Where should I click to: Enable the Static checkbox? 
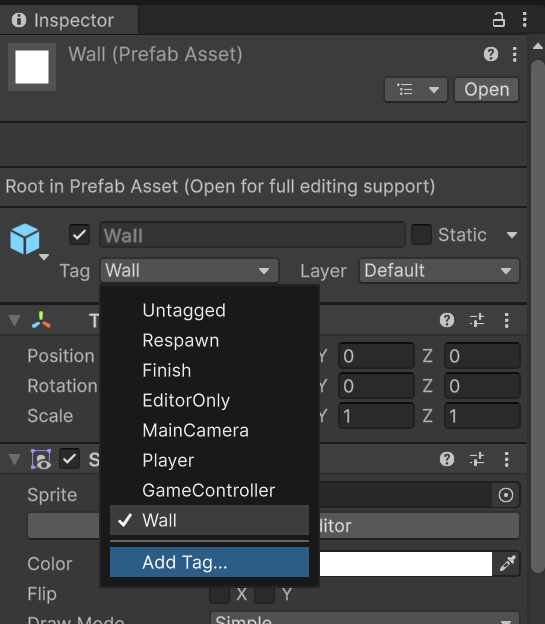pyautogui.click(x=421, y=234)
